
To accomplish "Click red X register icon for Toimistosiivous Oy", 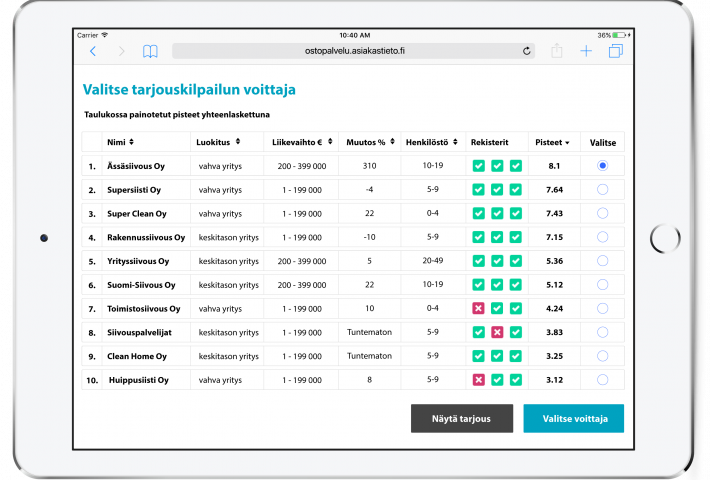I will click(x=479, y=309).
